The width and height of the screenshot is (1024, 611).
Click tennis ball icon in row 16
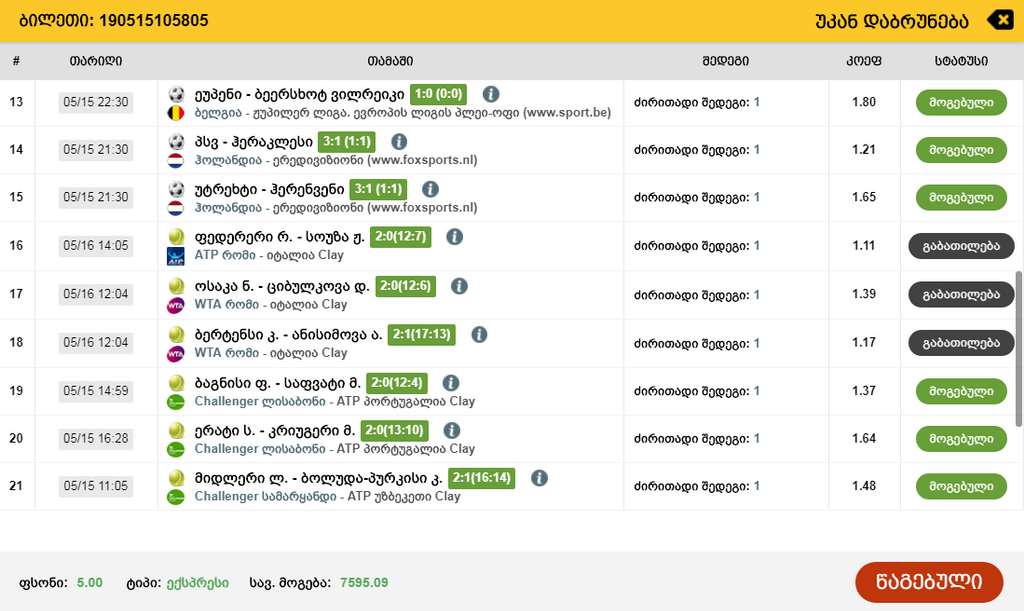(176, 236)
